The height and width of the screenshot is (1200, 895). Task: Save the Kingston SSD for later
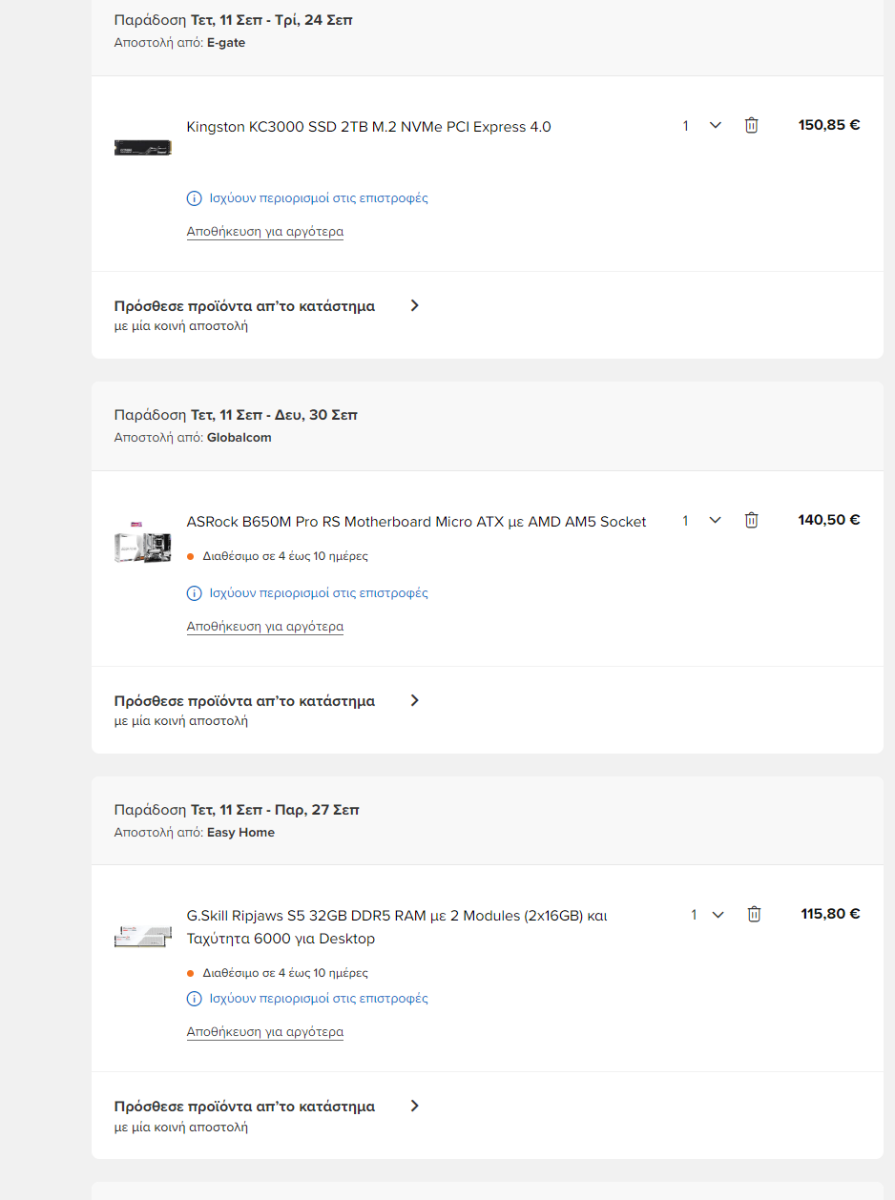tap(265, 232)
